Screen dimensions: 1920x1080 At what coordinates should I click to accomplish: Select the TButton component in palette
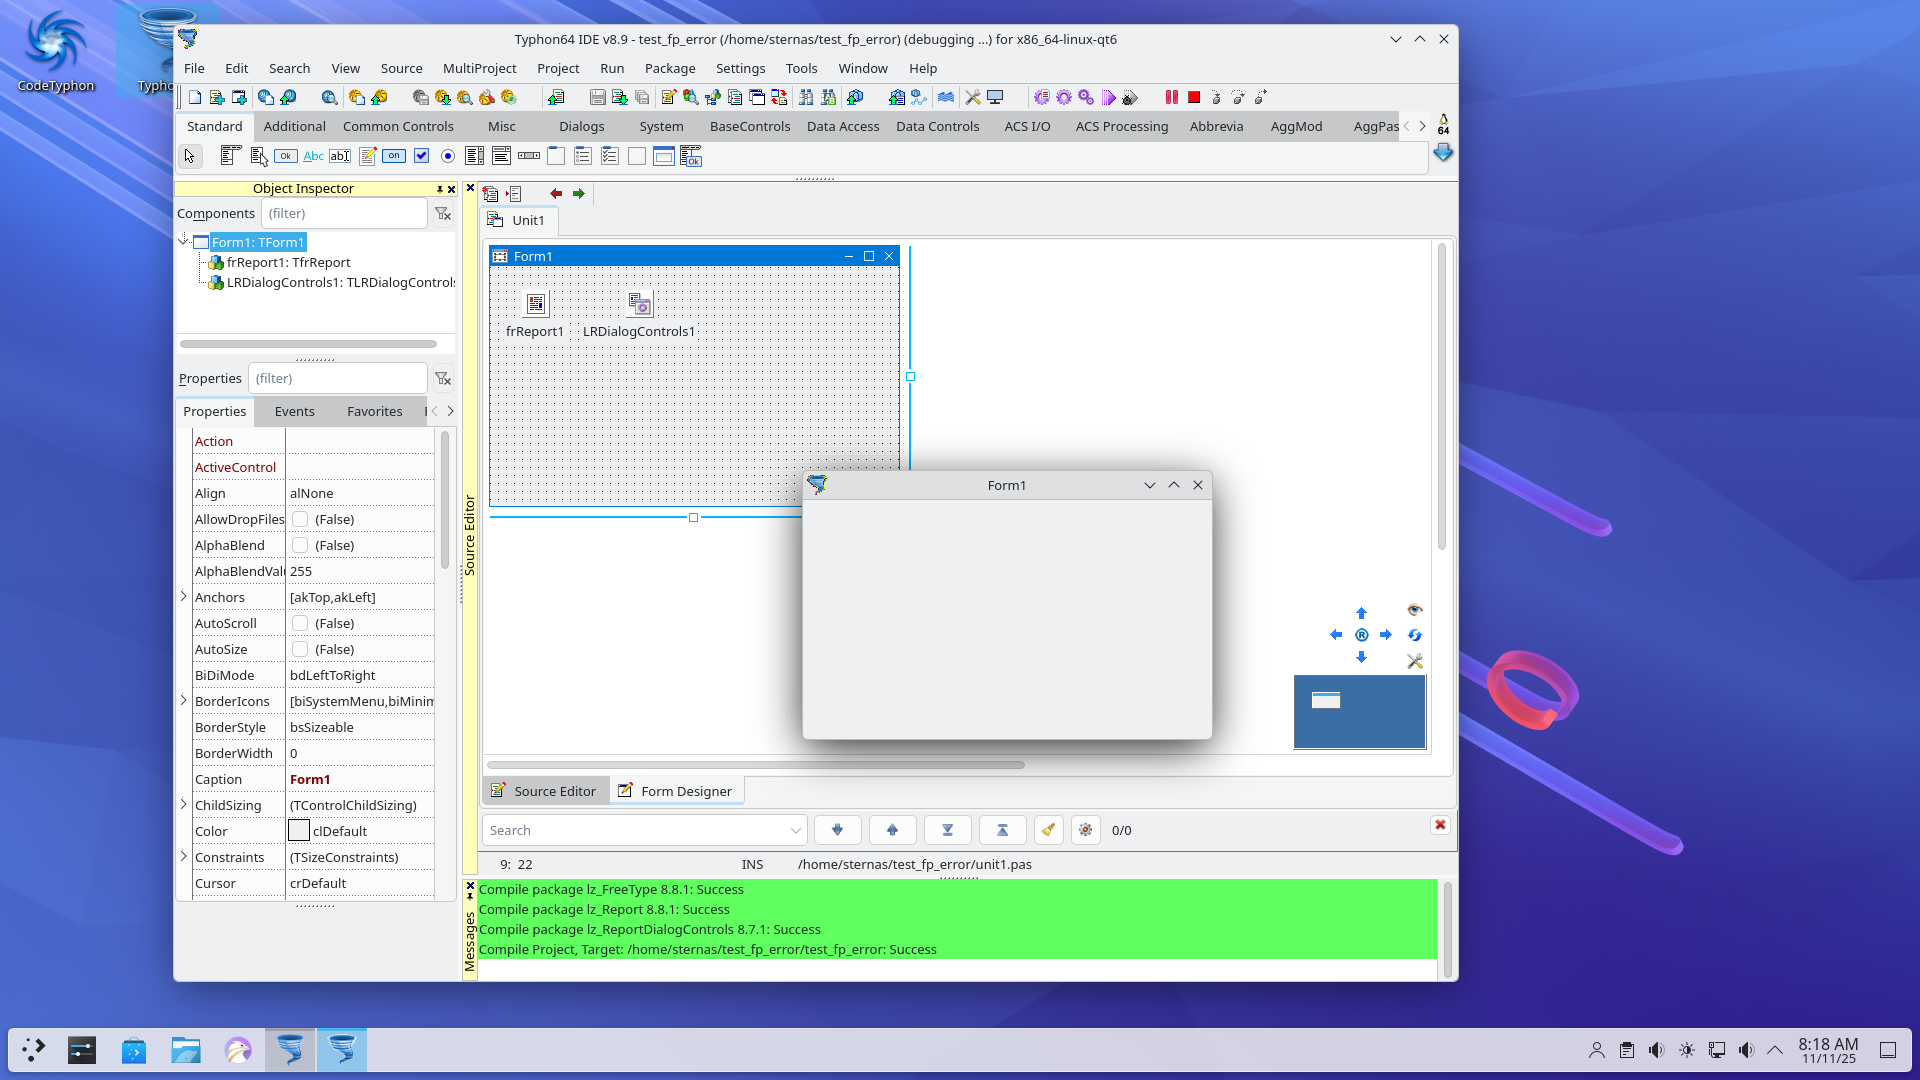point(286,156)
